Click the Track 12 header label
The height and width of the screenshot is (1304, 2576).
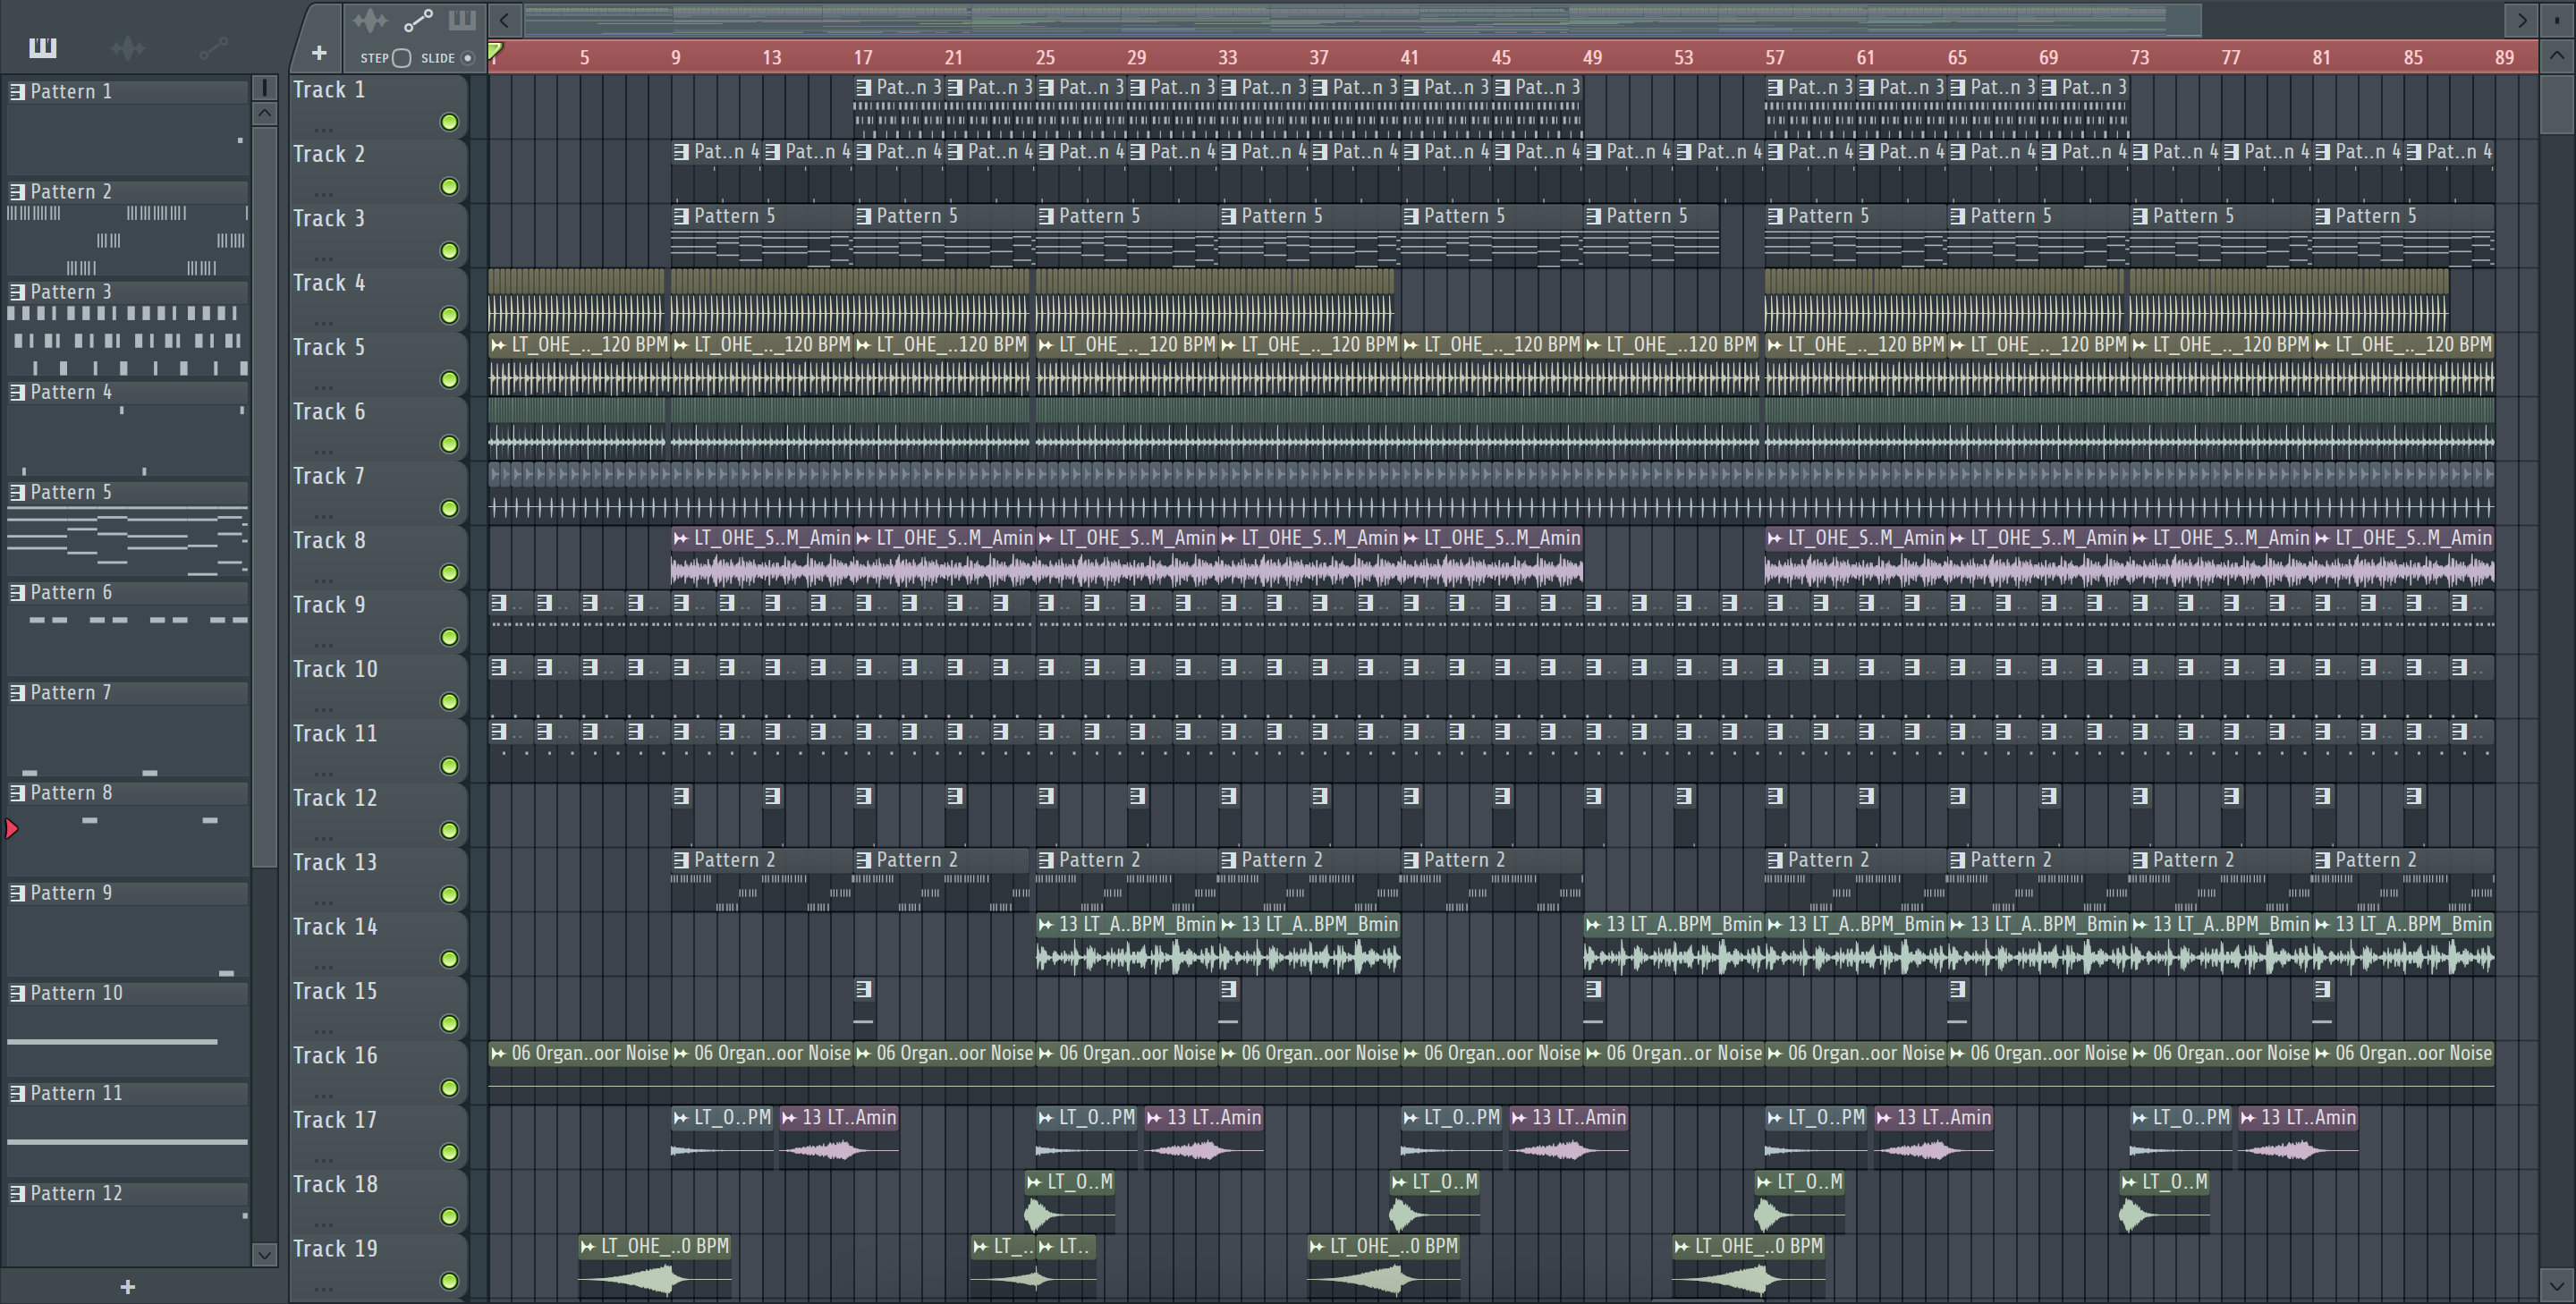pos(335,798)
